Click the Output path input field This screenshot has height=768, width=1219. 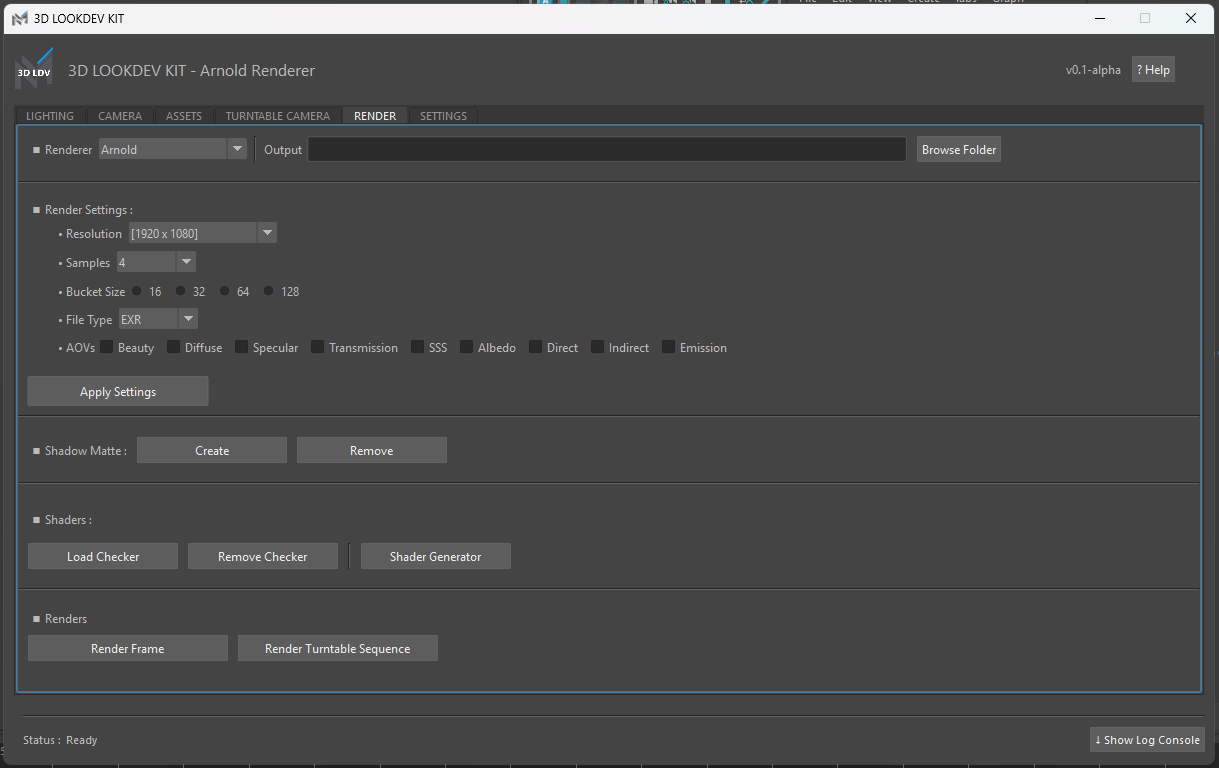click(x=607, y=149)
